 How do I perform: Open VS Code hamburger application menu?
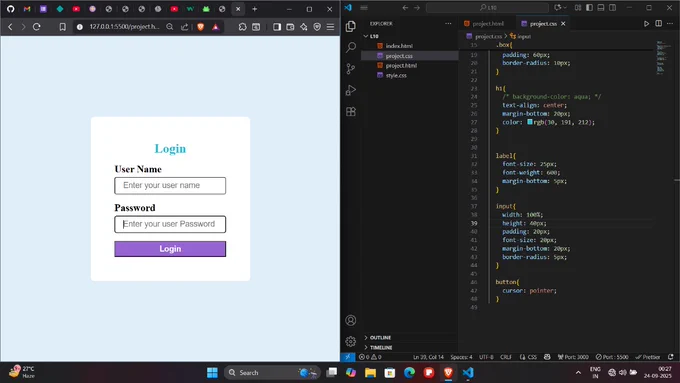[364, 7]
